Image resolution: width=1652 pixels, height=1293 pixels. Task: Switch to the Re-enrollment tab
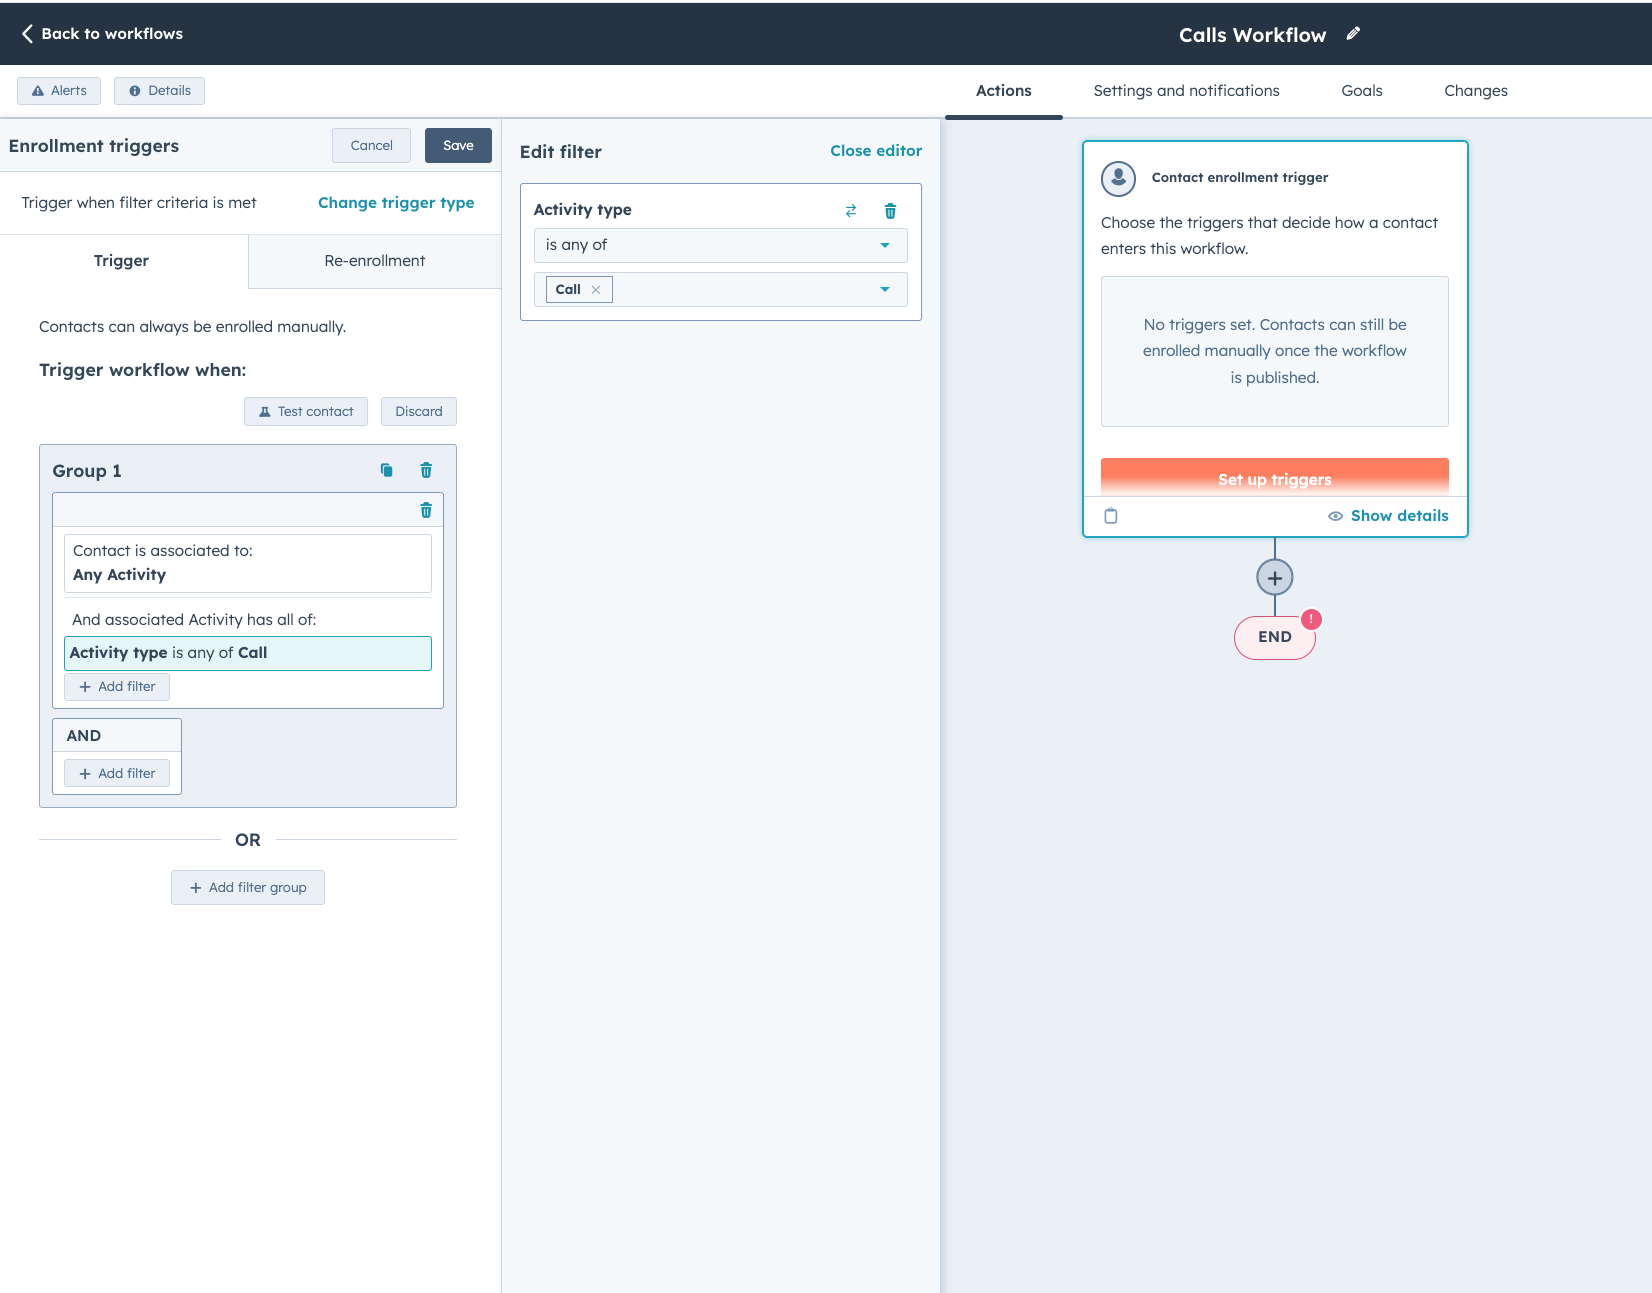point(374,261)
